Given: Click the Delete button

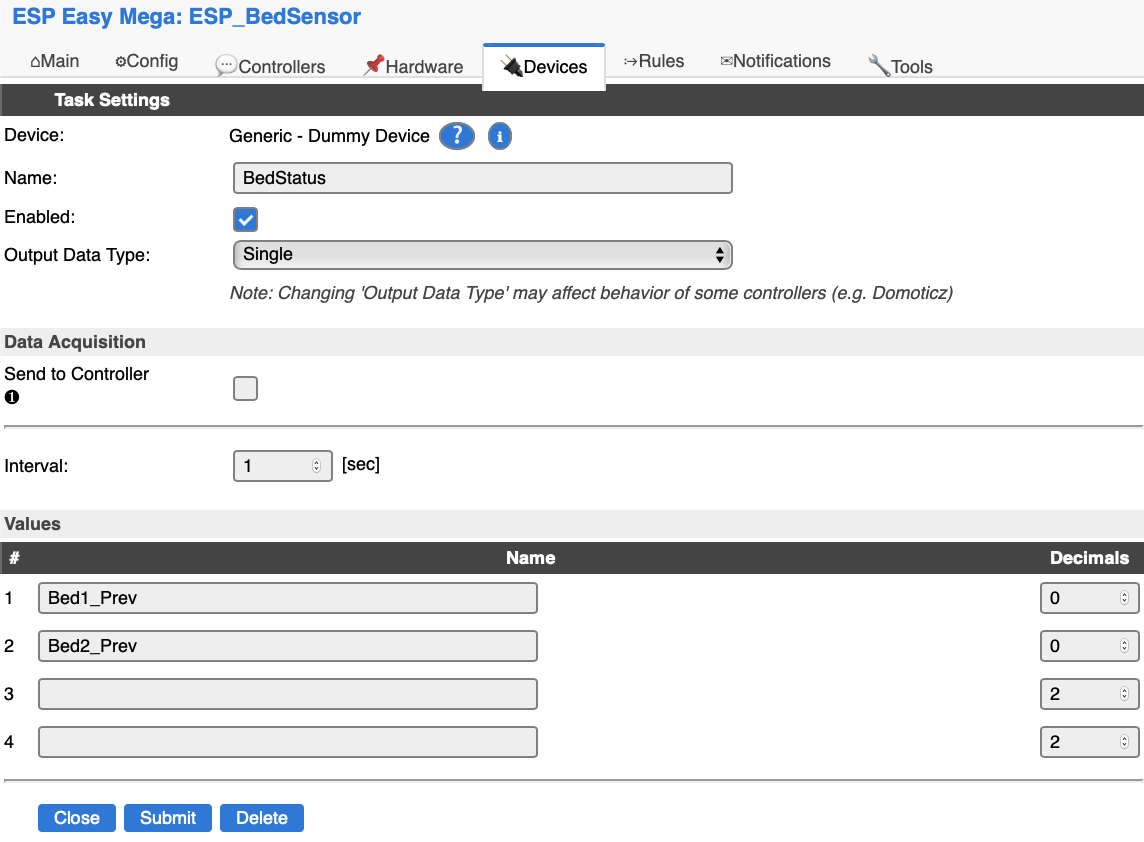Looking at the screenshot, I should point(261,818).
